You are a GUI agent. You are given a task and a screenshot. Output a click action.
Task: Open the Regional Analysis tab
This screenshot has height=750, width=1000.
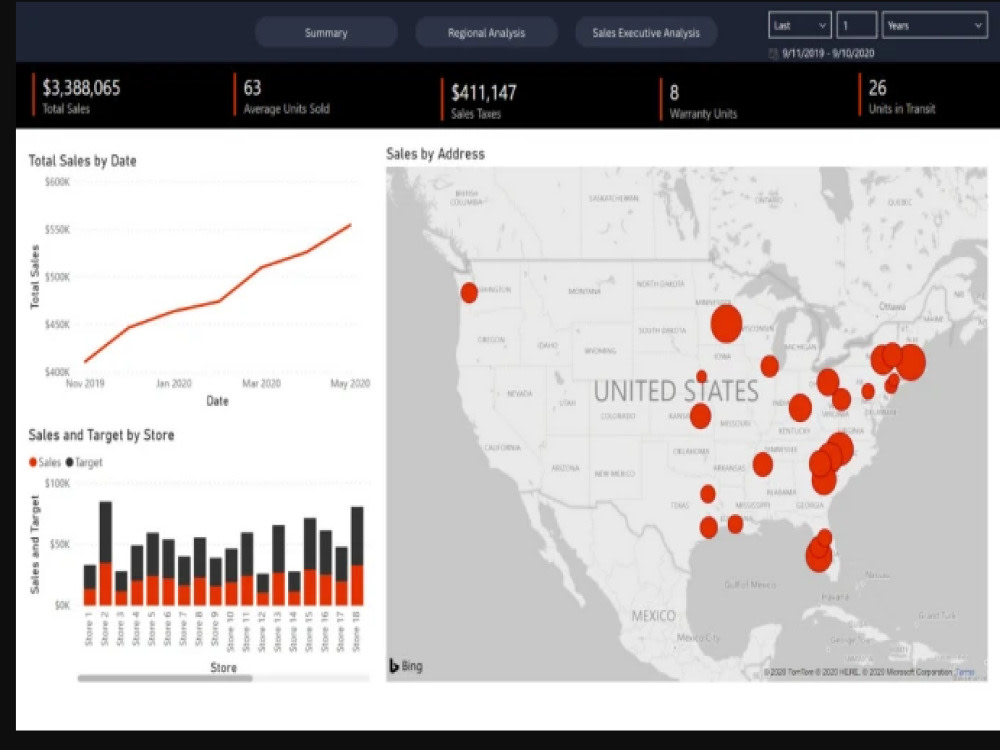point(486,32)
